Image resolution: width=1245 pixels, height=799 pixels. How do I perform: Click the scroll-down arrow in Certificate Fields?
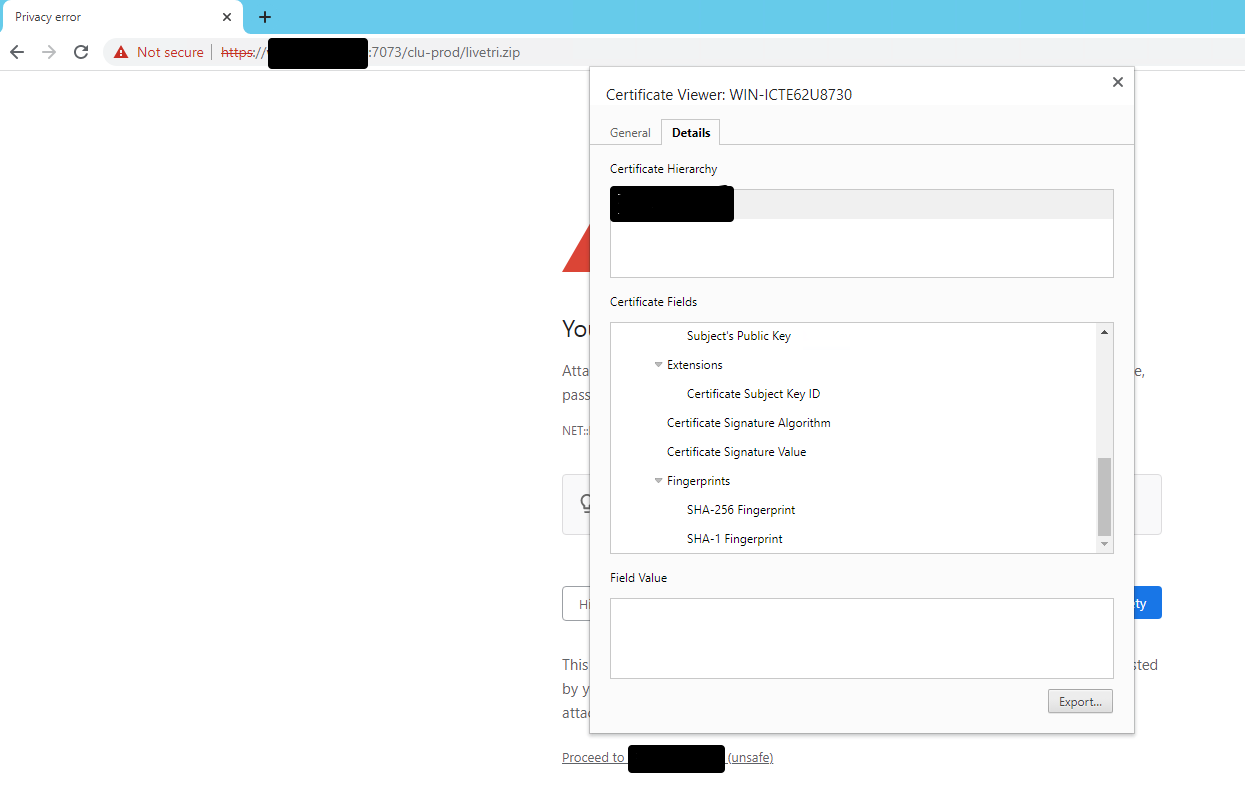1104,543
